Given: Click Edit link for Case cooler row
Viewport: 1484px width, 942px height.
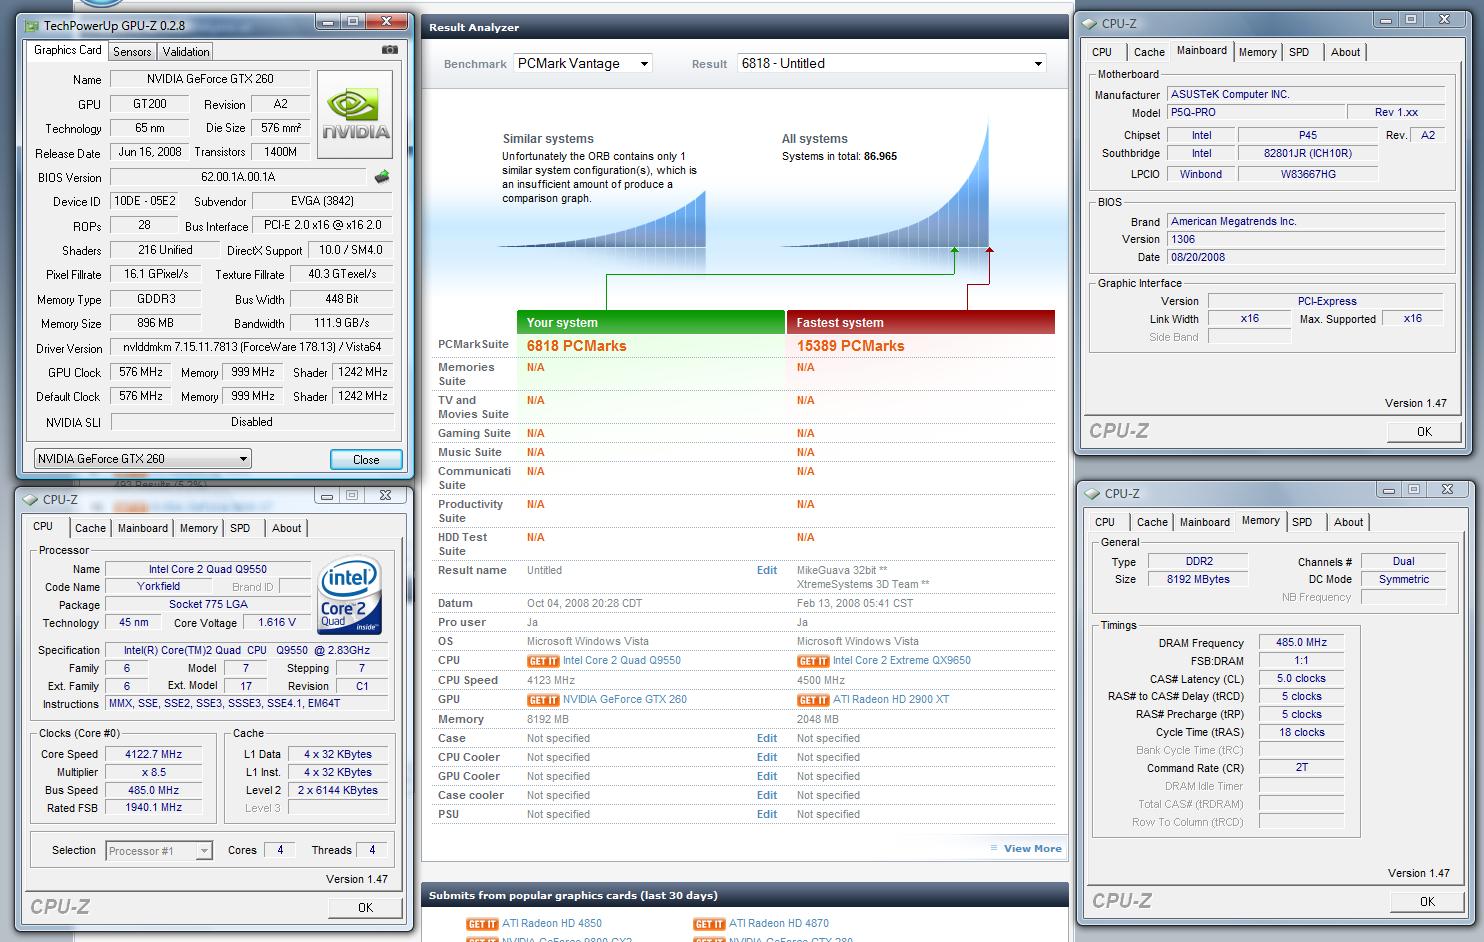Looking at the screenshot, I should tap(767, 796).
